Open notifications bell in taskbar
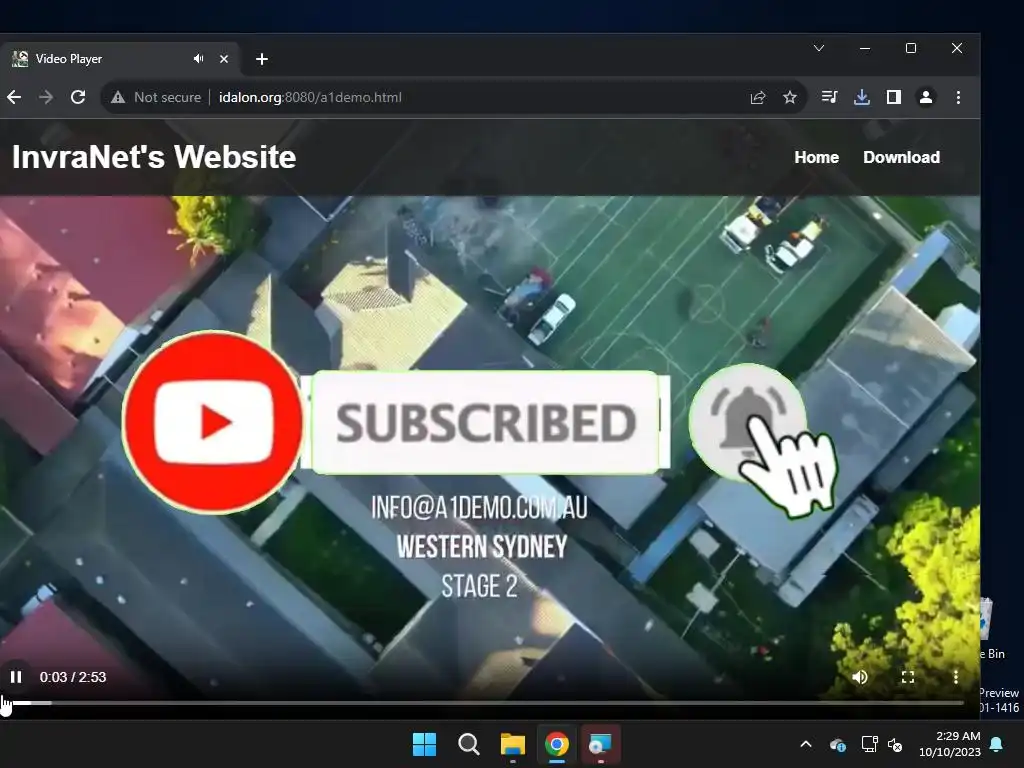 (997, 744)
